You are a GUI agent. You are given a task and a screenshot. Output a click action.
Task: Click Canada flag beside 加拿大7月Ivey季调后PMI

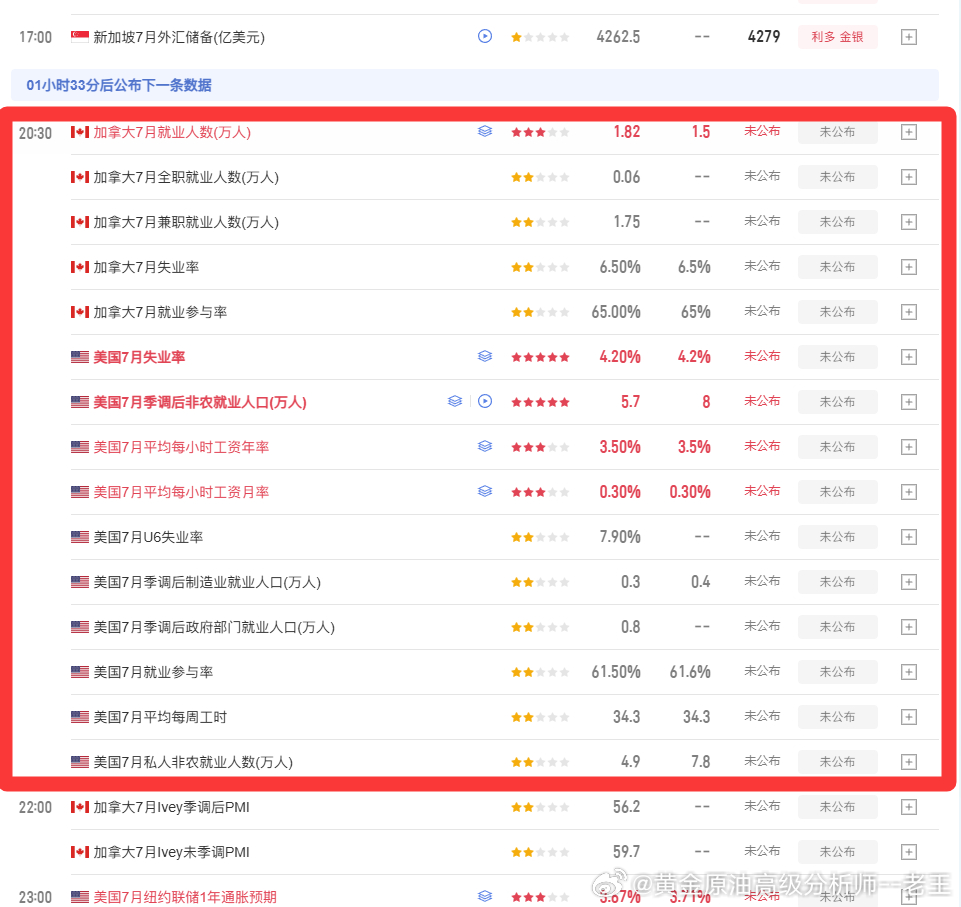80,807
